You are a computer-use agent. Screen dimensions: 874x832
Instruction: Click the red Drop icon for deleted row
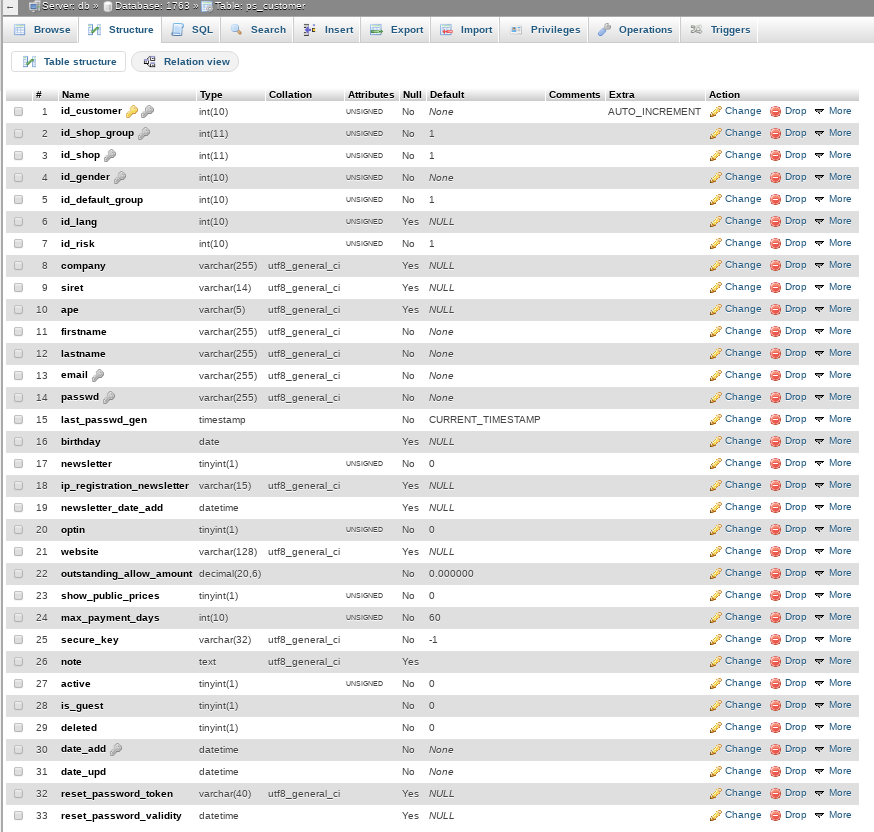775,728
